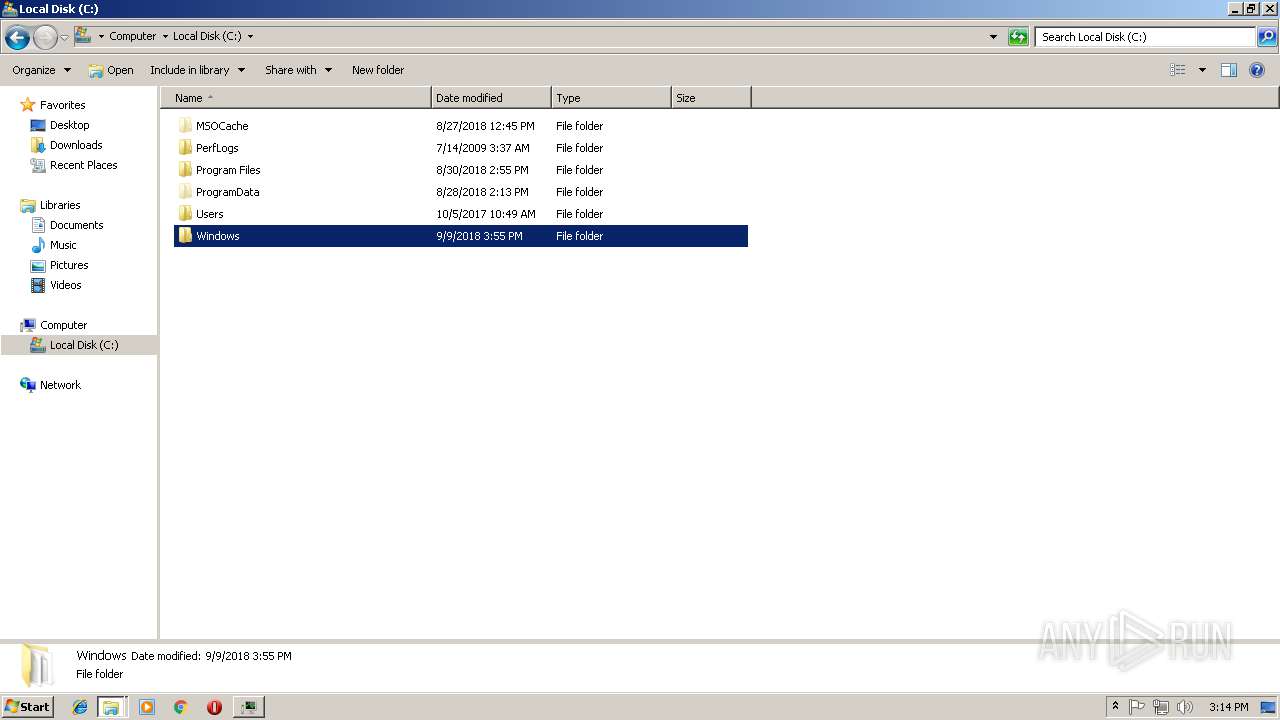
Task: Expand the Local Disk (C:) breadcrumb arrow
Action: pos(250,36)
